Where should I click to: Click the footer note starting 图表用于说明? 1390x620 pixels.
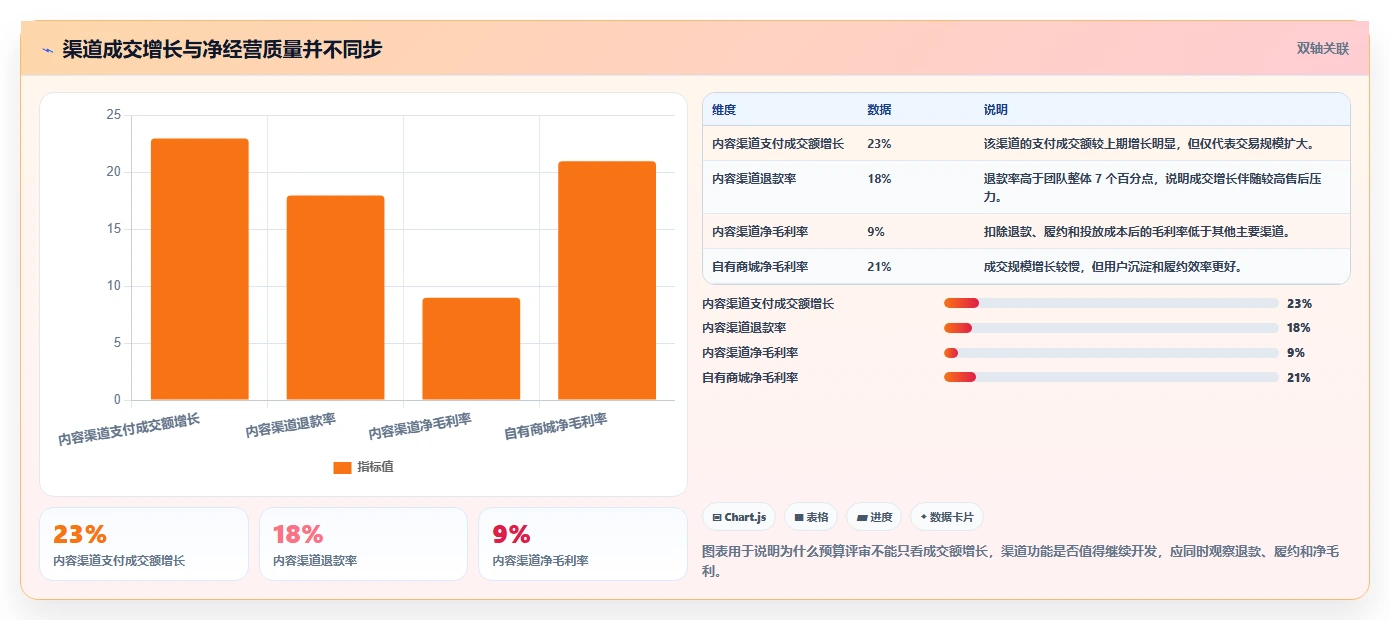pos(1021,562)
